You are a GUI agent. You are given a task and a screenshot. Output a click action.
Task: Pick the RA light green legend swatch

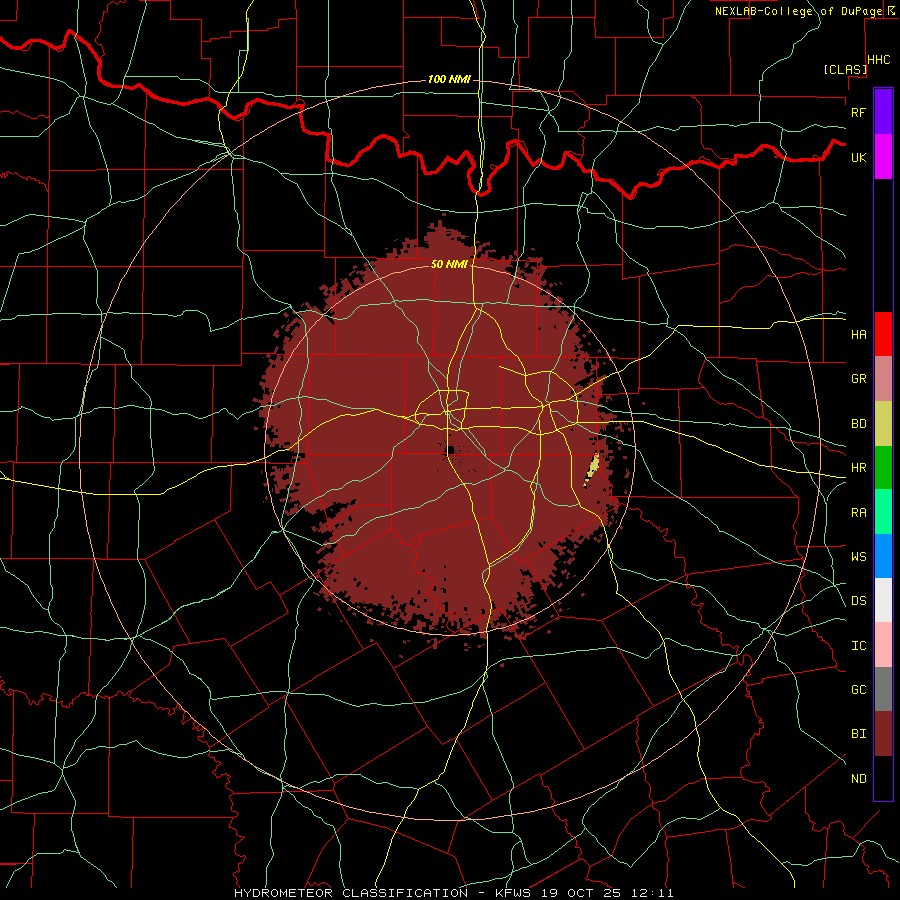[x=883, y=512]
